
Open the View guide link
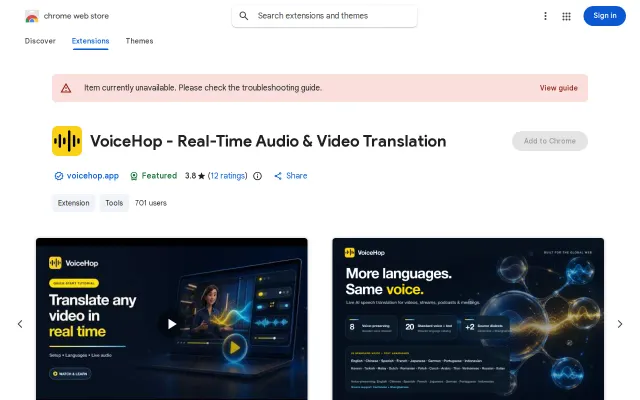pos(558,88)
